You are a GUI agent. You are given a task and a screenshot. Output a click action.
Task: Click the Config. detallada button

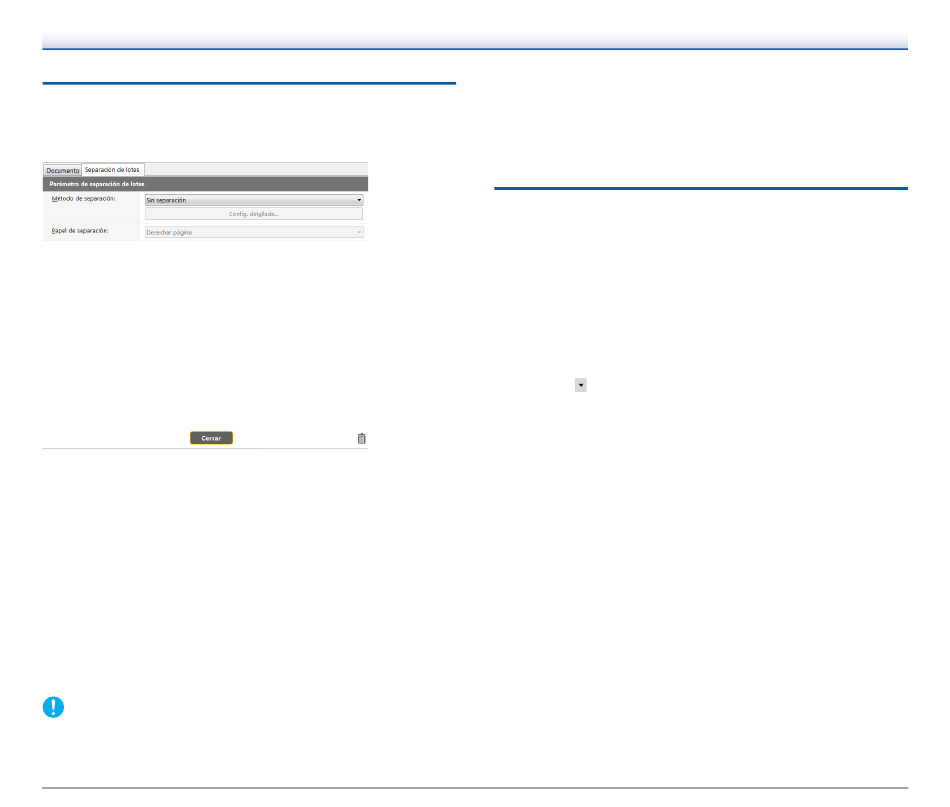coord(254,214)
